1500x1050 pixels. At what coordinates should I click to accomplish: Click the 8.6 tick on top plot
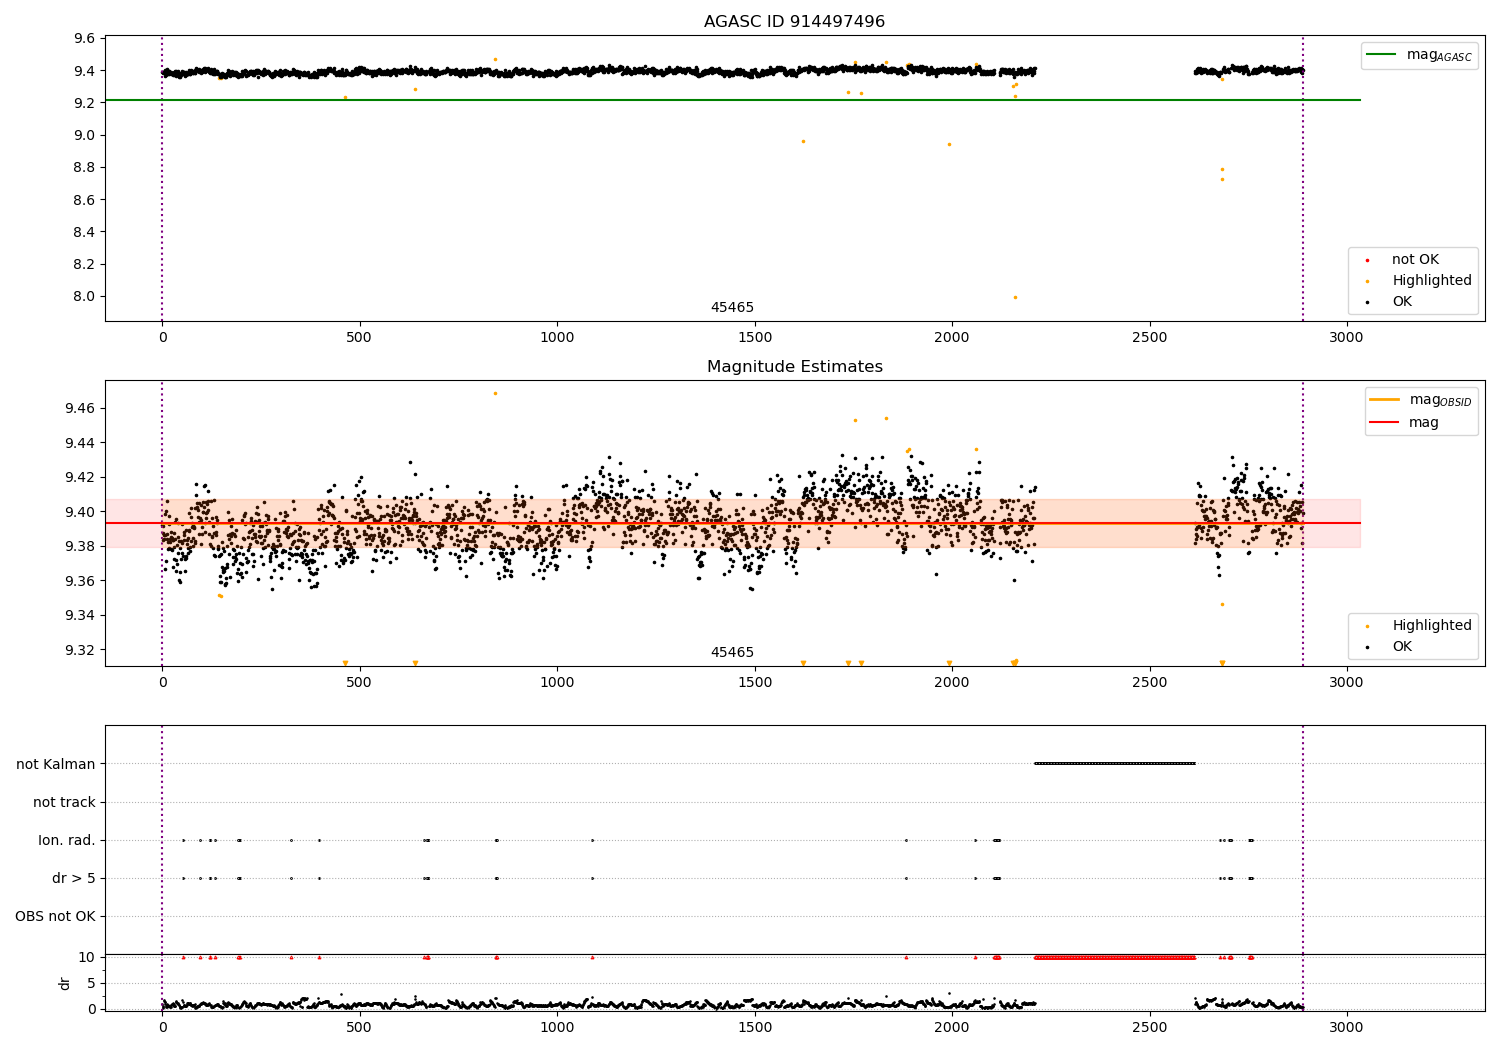[85, 200]
